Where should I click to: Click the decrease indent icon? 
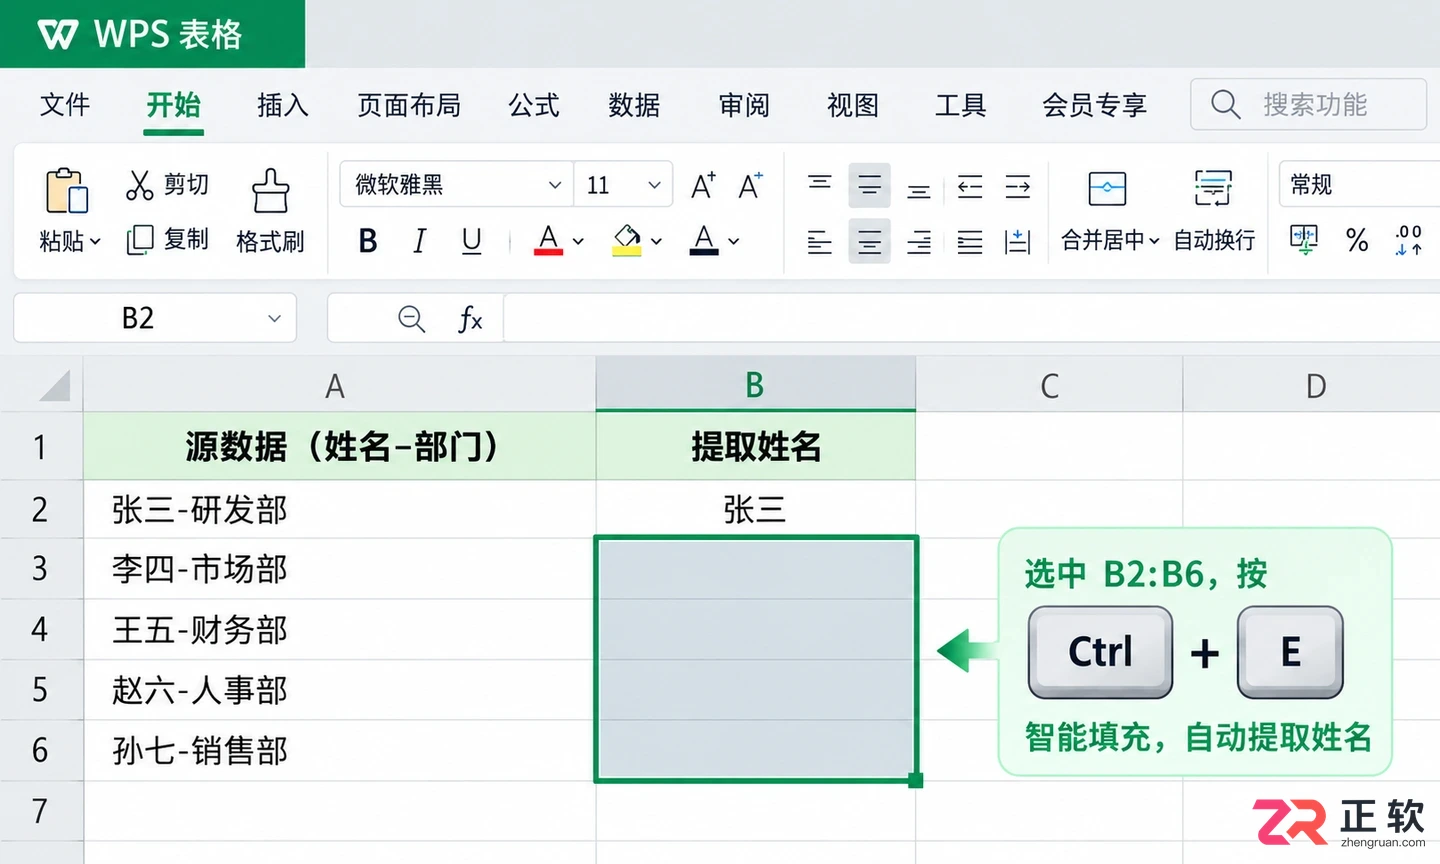point(970,186)
